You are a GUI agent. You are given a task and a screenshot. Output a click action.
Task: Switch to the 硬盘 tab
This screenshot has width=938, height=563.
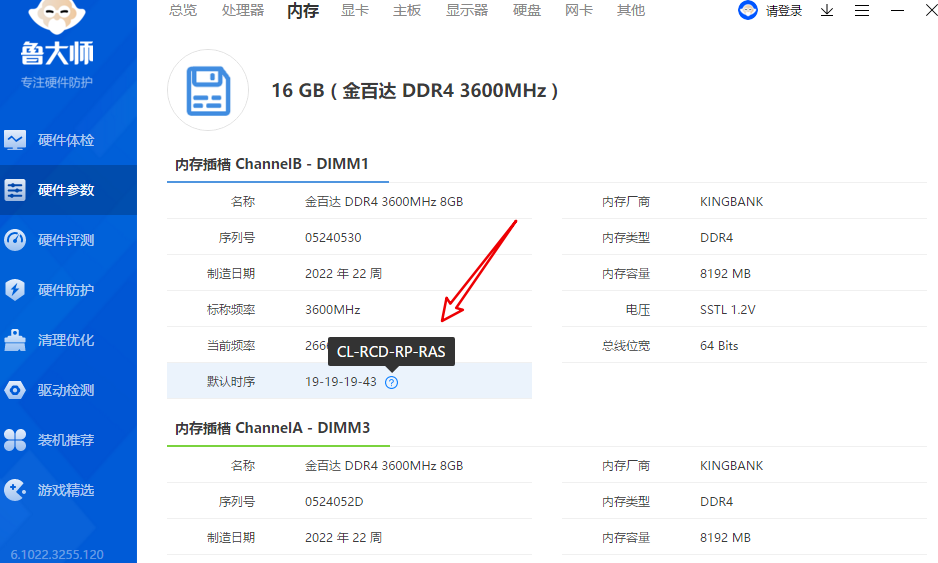526,10
